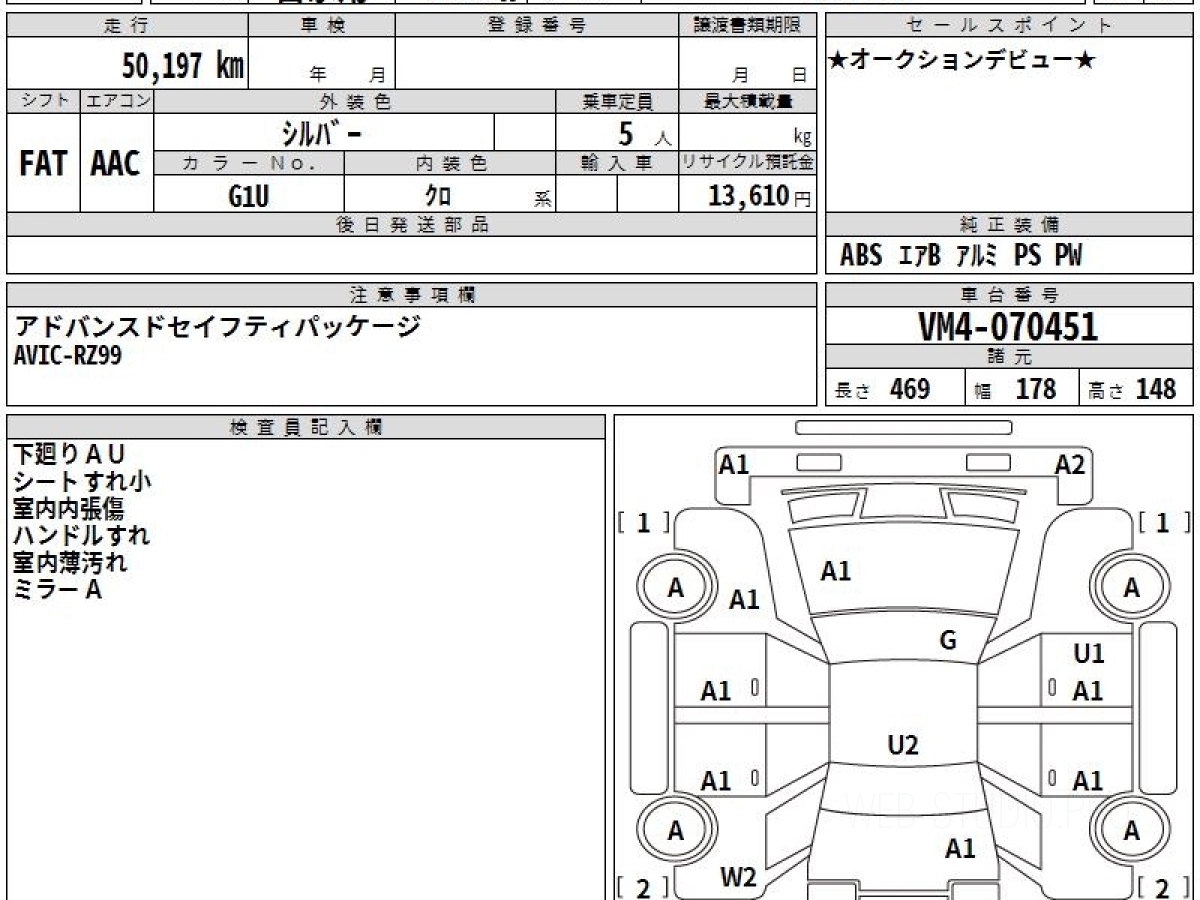This screenshot has width=1200, height=900.
Task: Click the エアコン header cell
Action: pyautogui.click(x=117, y=101)
